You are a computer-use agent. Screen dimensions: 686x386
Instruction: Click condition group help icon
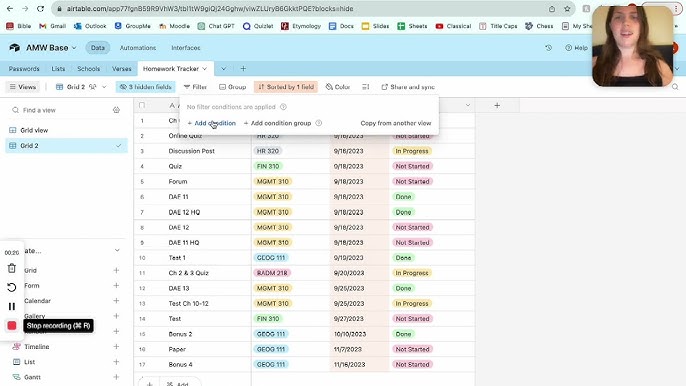coord(318,123)
